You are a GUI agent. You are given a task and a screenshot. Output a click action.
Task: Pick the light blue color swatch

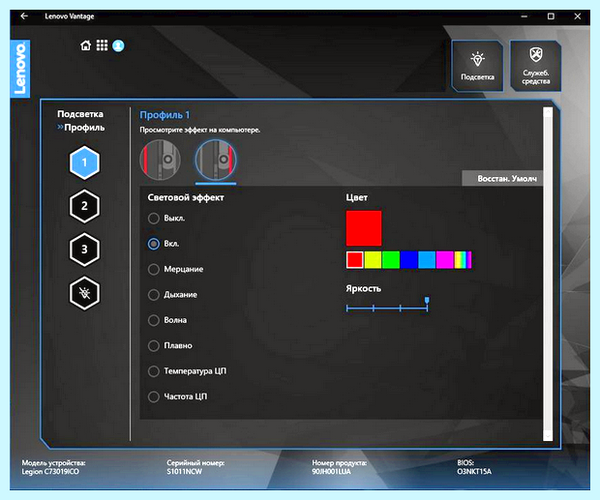click(x=427, y=260)
